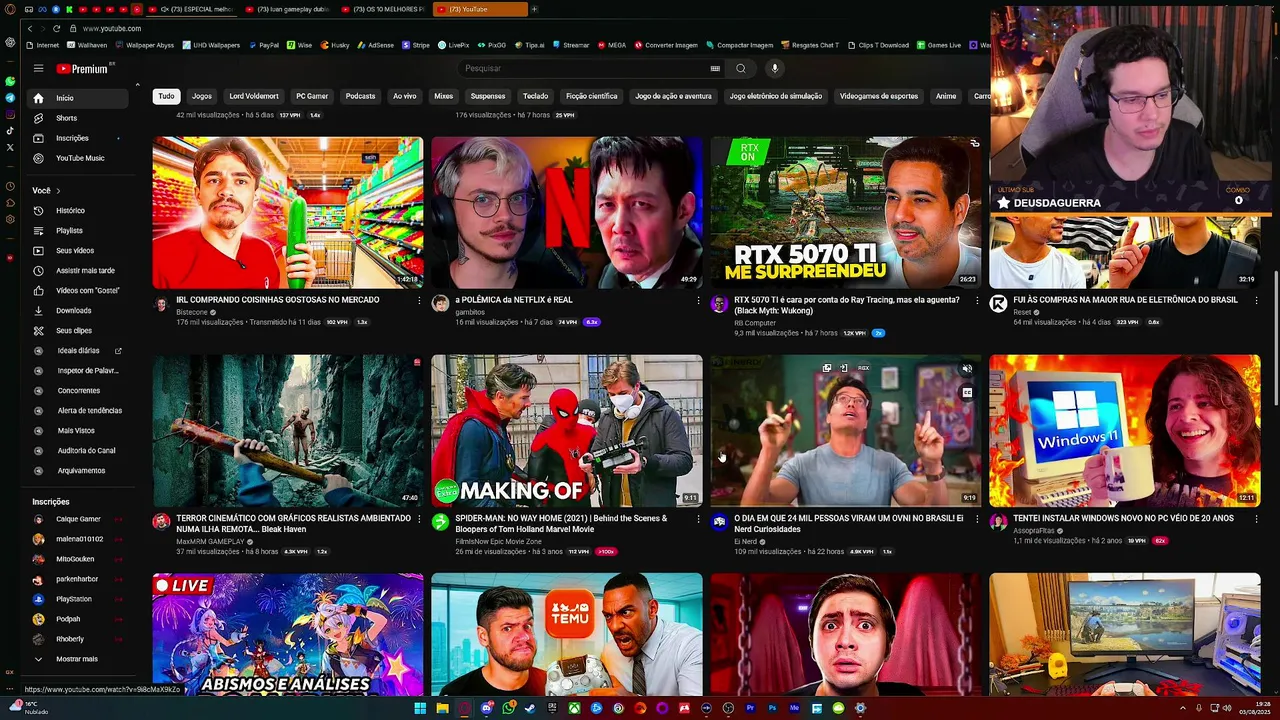Open Steam from the taskbar
Image resolution: width=1280 pixels, height=720 pixels.
click(530, 708)
